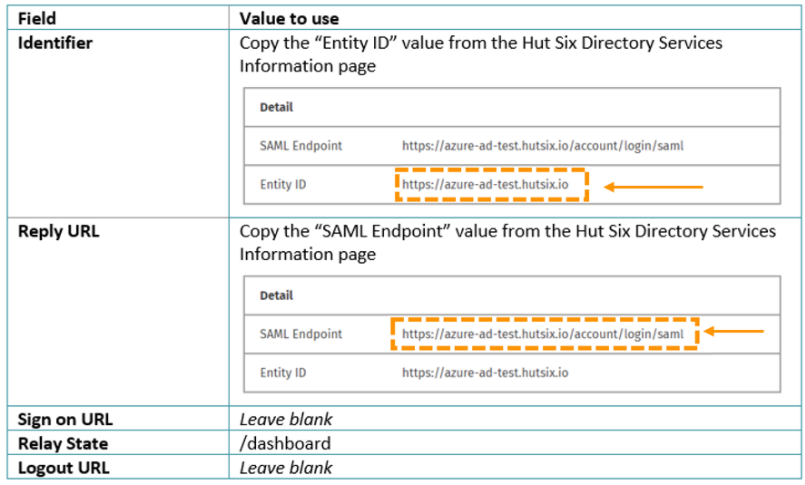Click the "Field" column header
The image size is (805, 485).
37,18
